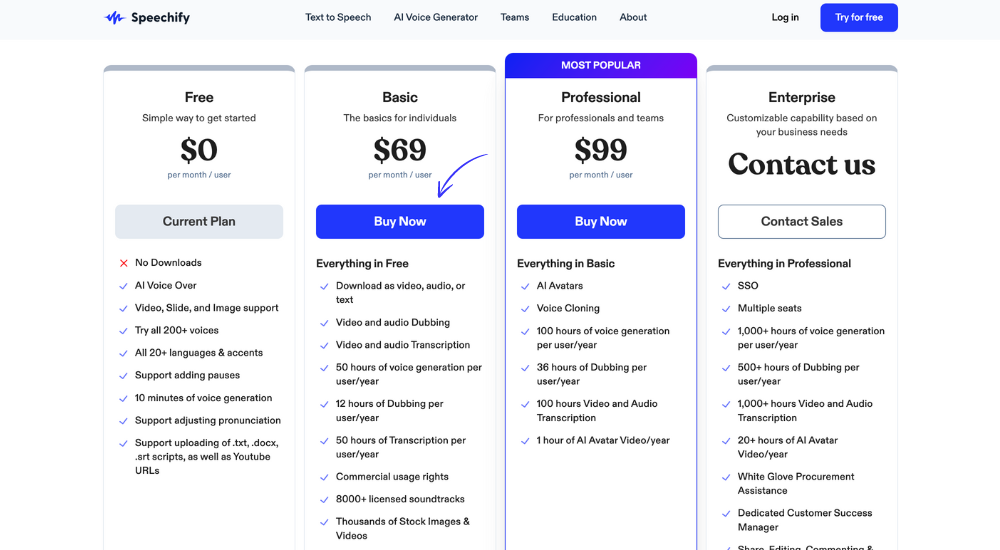Click the blue arrow pointing to Basic Buy Now
Screen dimensions: 1000x550
click(x=460, y=175)
